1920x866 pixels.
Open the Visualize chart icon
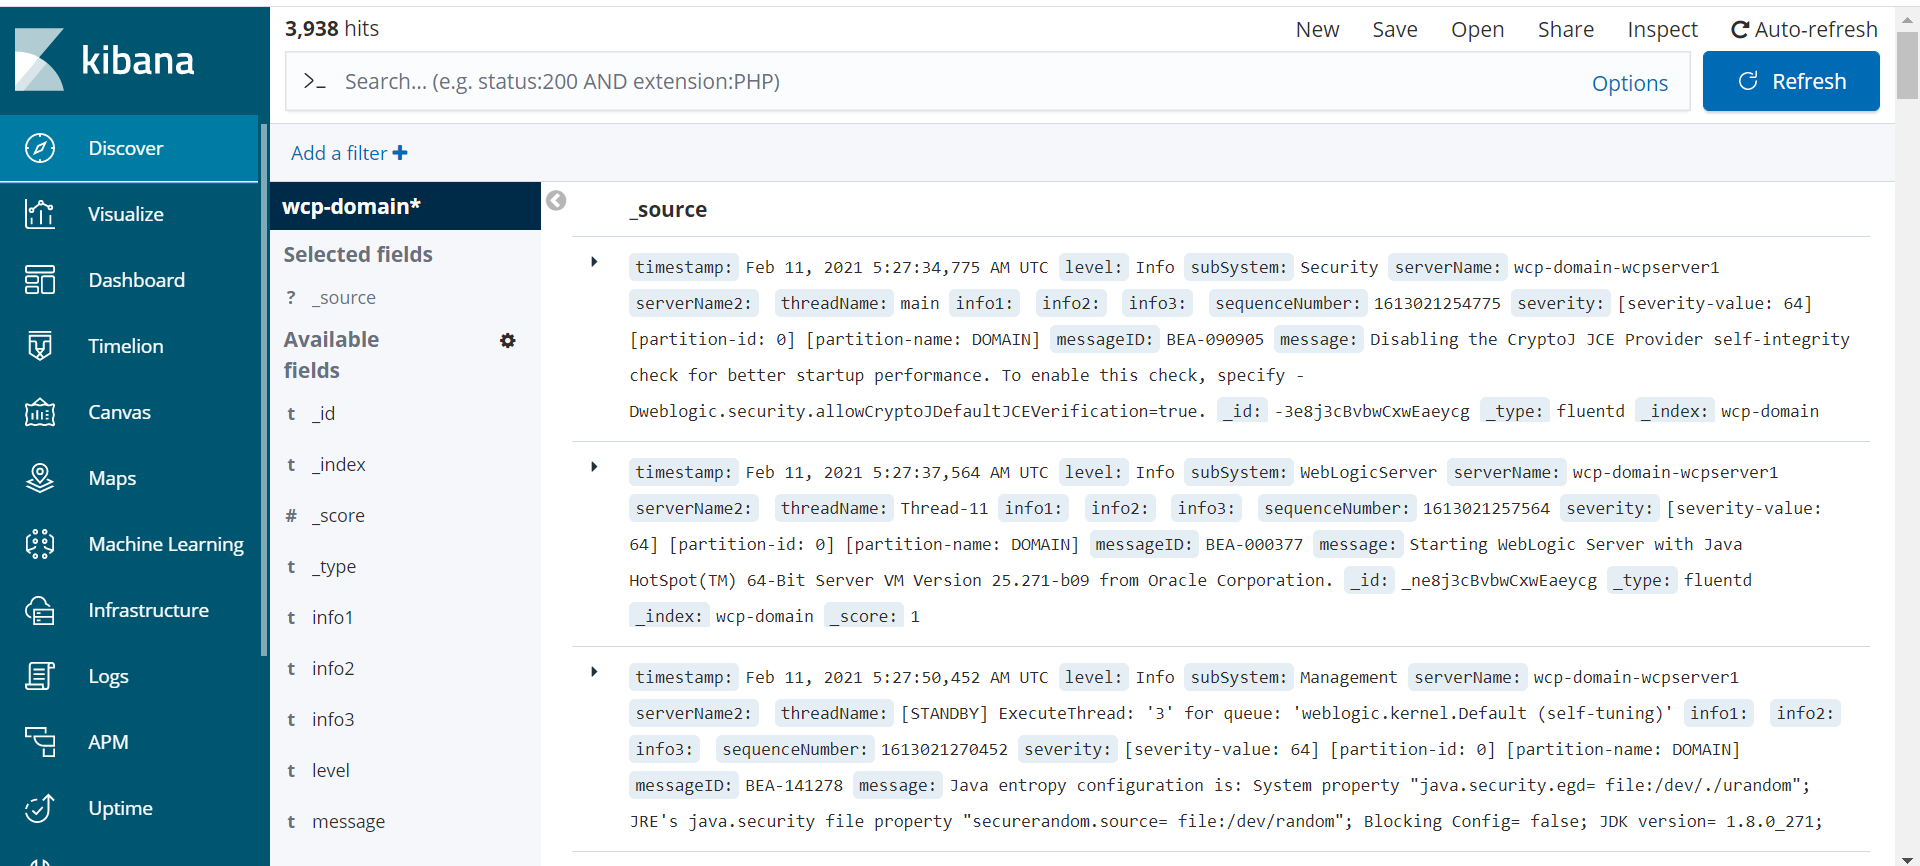click(x=40, y=214)
